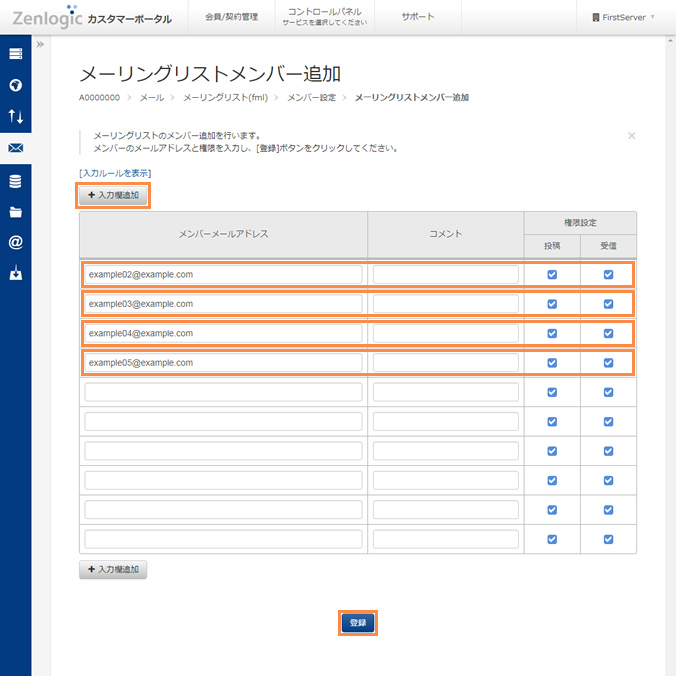
Task: Click bottom 入力欄追加 button
Action: (113, 570)
